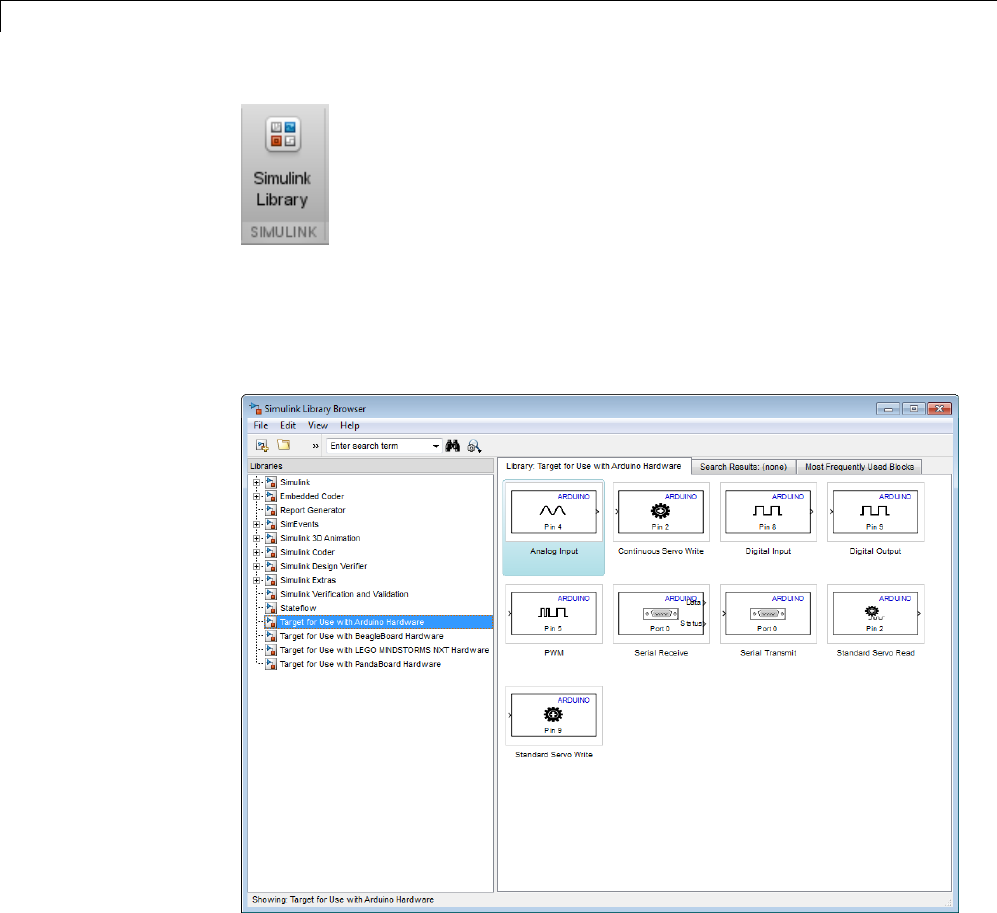
Task: Switch to Most Frequently Used Blocks tab
Action: click(860, 467)
